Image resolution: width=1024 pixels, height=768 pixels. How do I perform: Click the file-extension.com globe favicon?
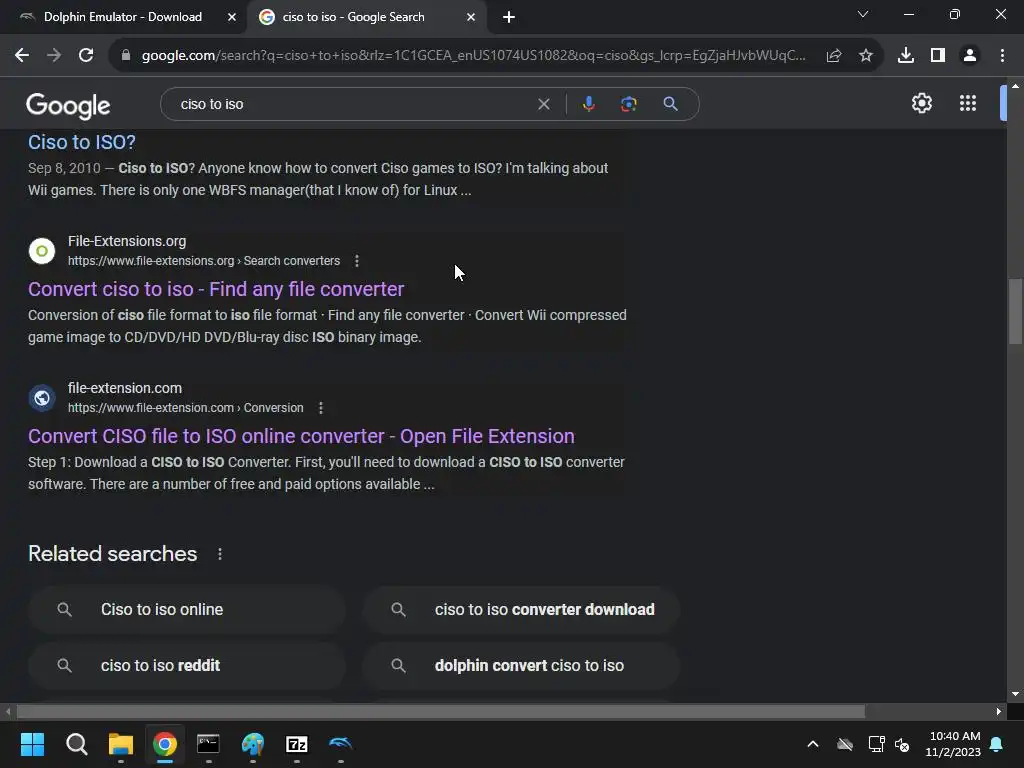pos(42,398)
